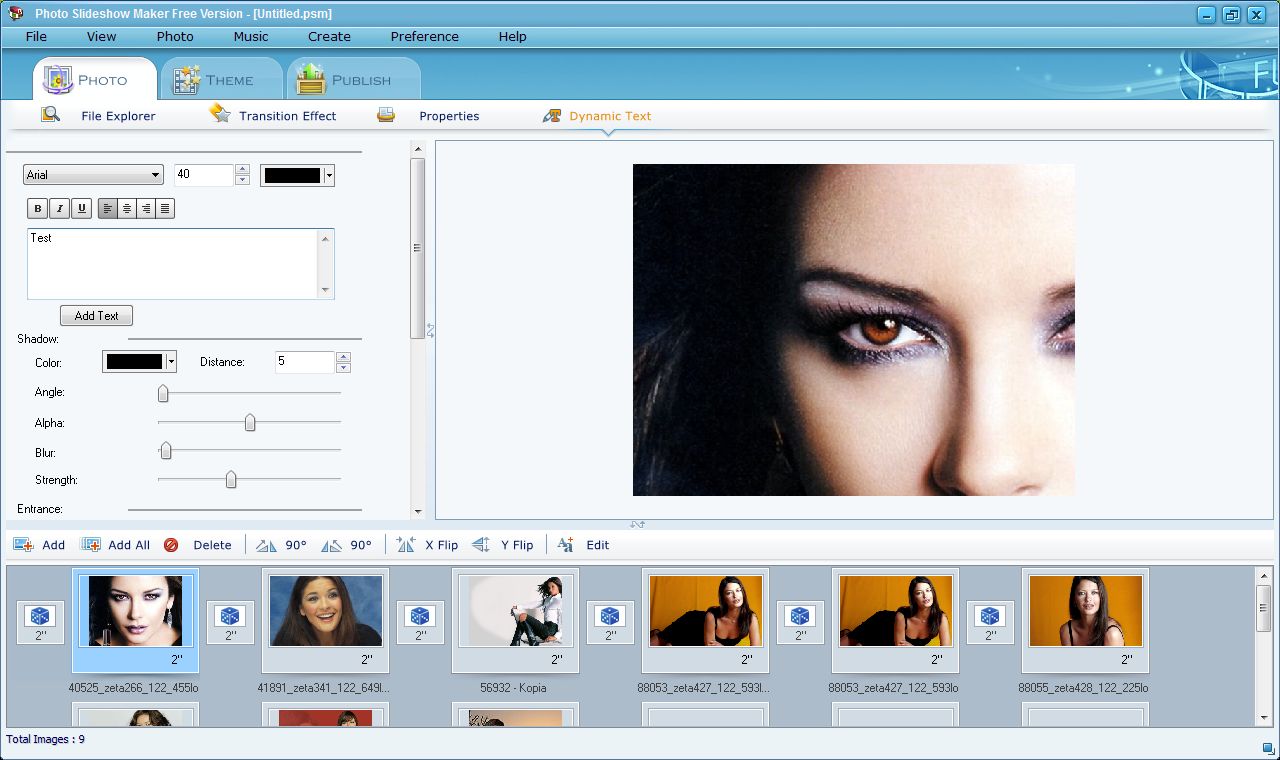Click the Photo tab icon

(58, 79)
